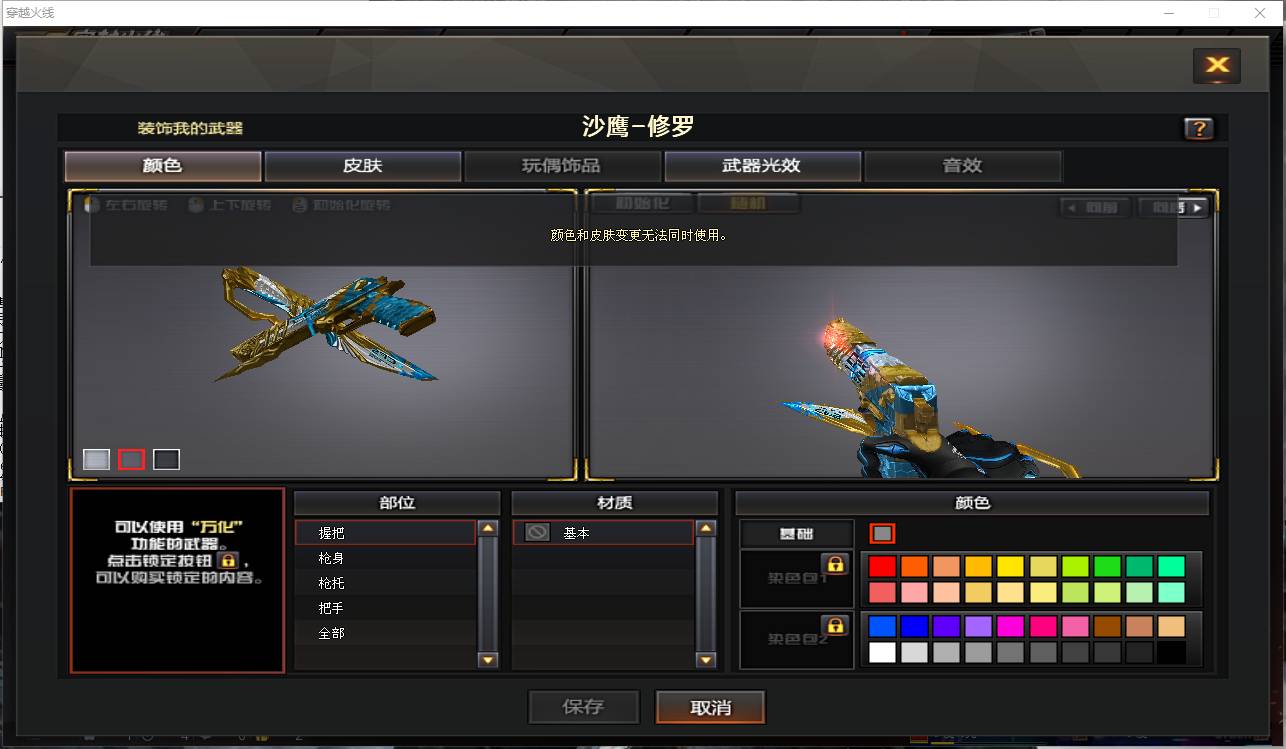Select the red-outlined medium gray background square
Screen dimensions: 1286x749
(131, 459)
